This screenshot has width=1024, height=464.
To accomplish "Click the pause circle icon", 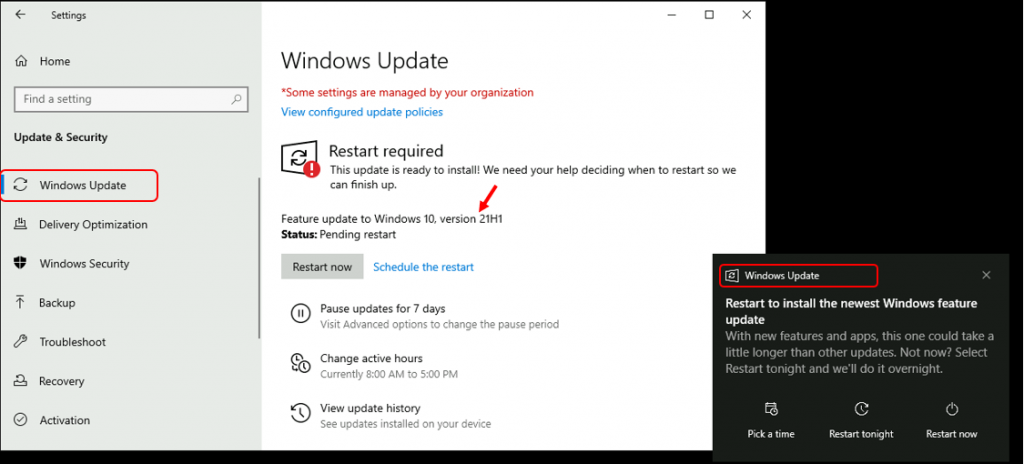I will [x=300, y=314].
